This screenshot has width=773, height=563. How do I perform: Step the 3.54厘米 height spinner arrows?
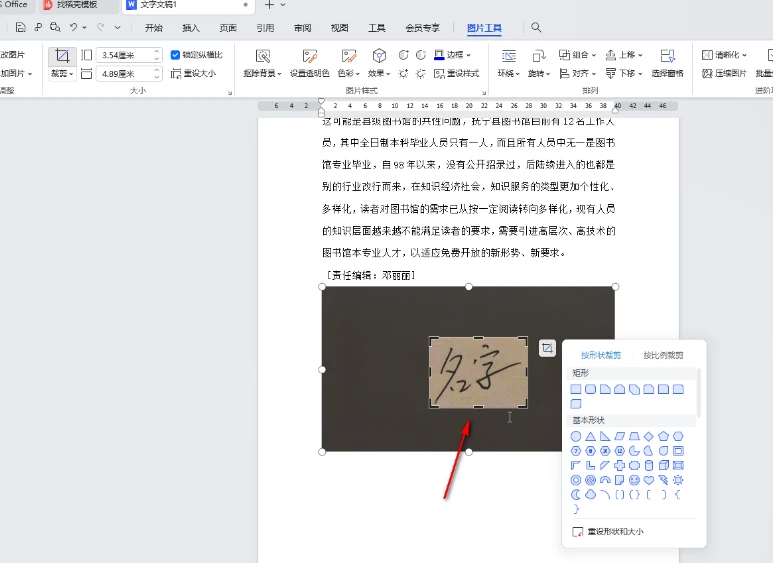[x=157, y=55]
